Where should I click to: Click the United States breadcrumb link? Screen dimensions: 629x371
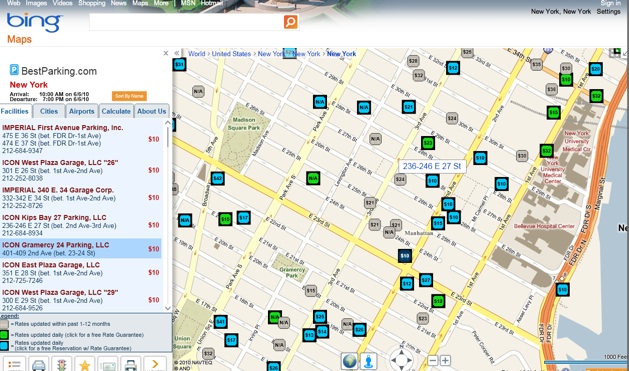click(x=231, y=53)
